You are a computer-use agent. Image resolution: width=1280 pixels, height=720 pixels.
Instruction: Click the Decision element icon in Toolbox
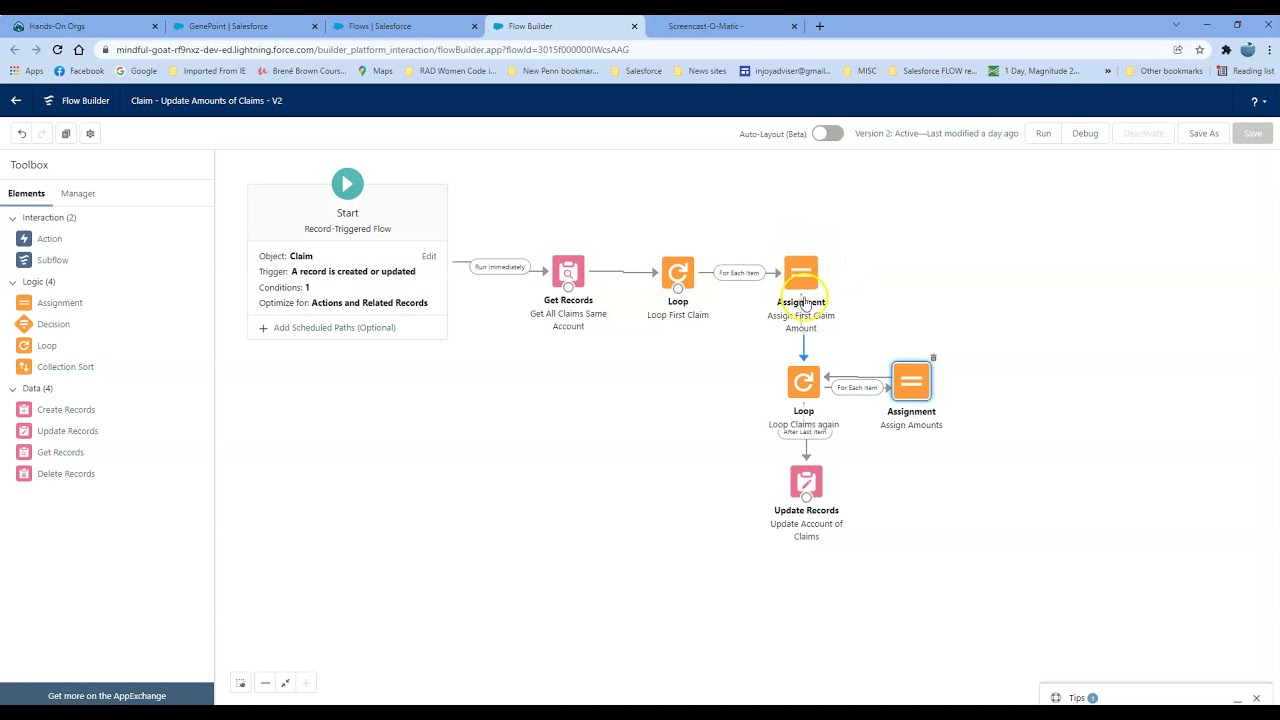click(x=24, y=324)
